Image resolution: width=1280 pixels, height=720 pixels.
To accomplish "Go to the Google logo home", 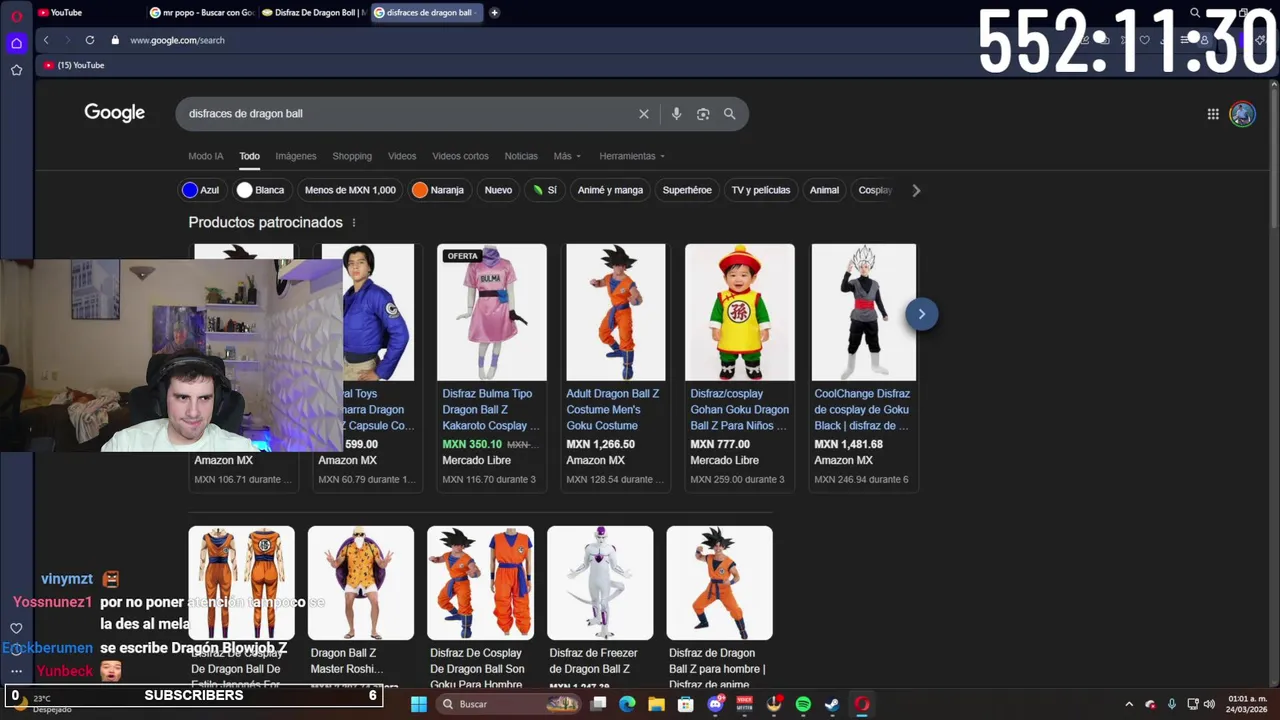I will [115, 113].
